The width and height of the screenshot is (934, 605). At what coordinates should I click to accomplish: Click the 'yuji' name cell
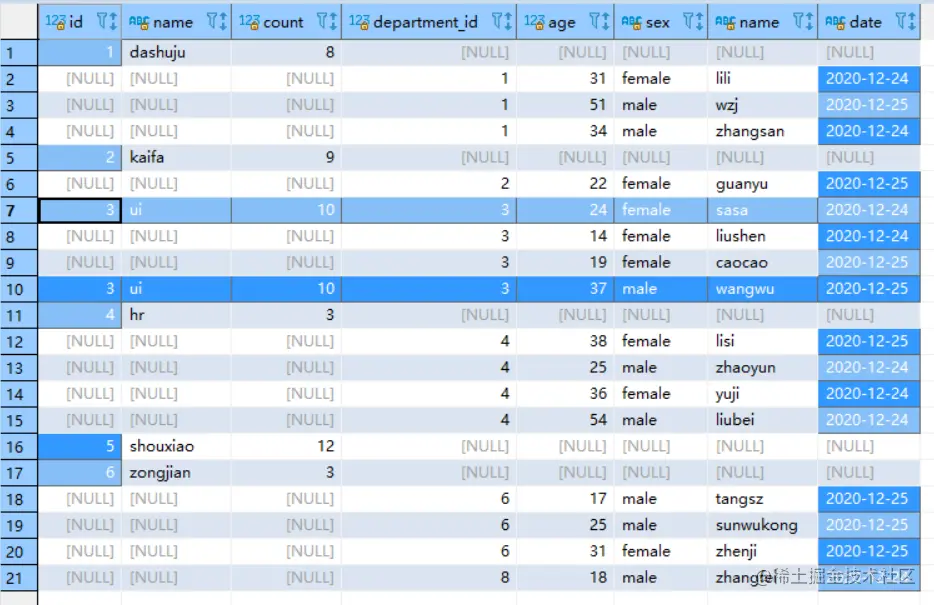[763, 394]
